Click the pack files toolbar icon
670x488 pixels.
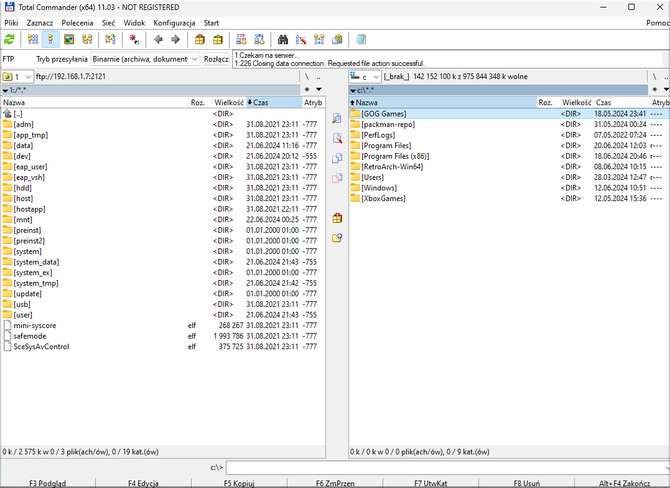pyautogui.click(x=200, y=40)
